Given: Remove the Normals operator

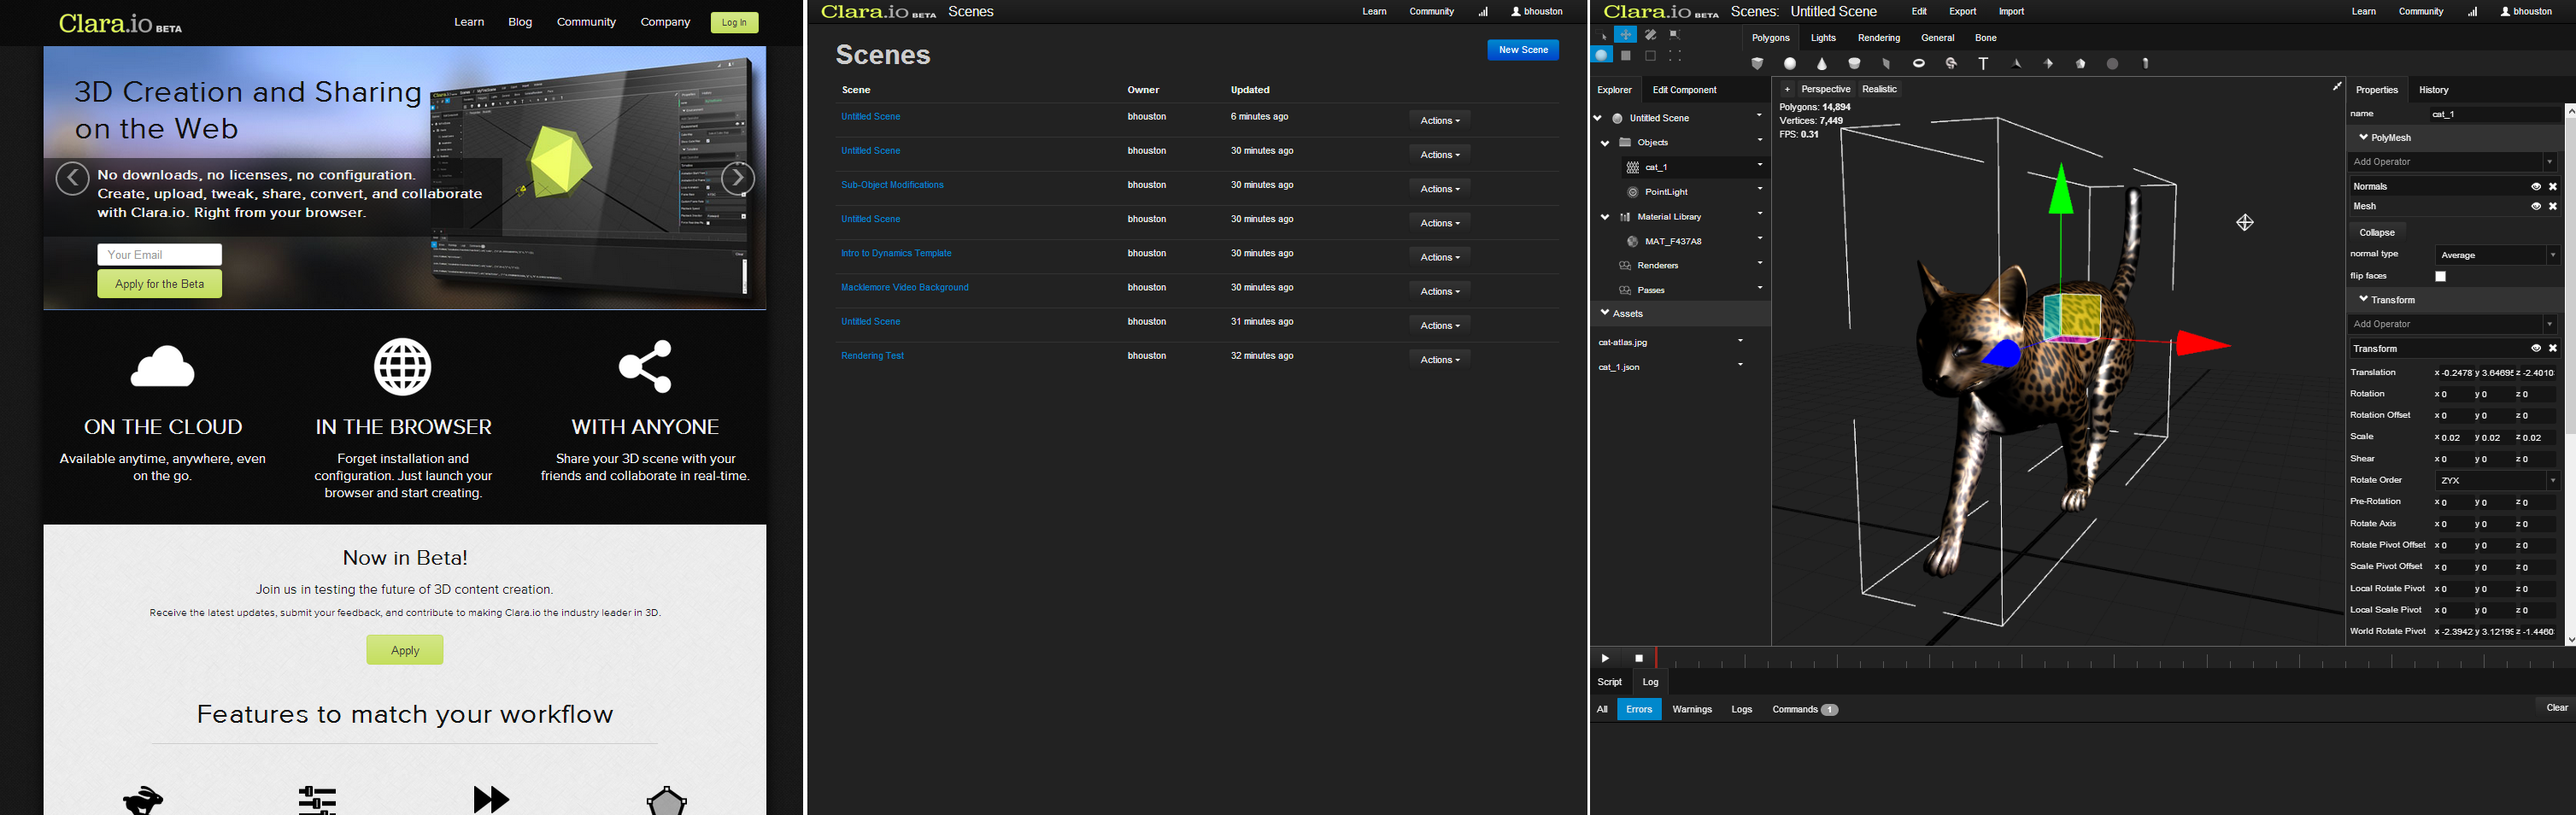Looking at the screenshot, I should (2553, 187).
